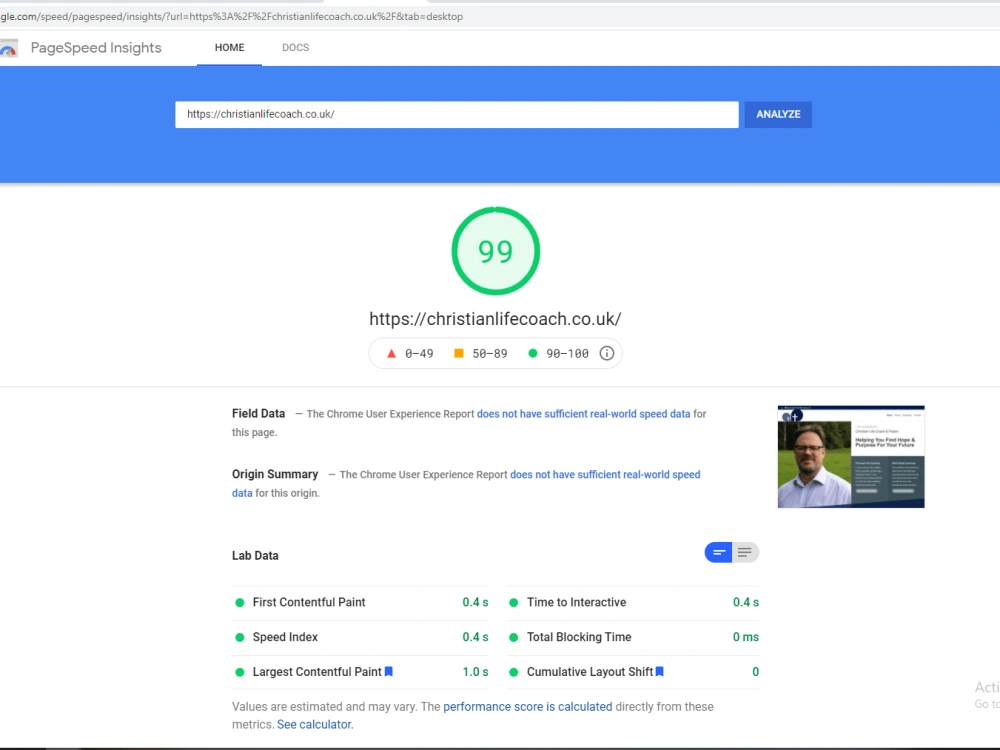This screenshot has height=750, width=1000.
Task: Switch Lab Data to expanded view
Action: (745, 552)
